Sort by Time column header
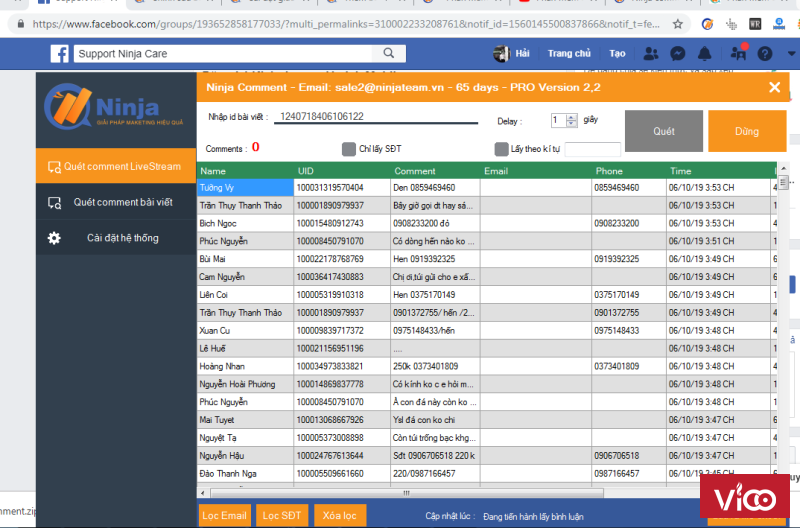The image size is (800, 528). click(718, 171)
